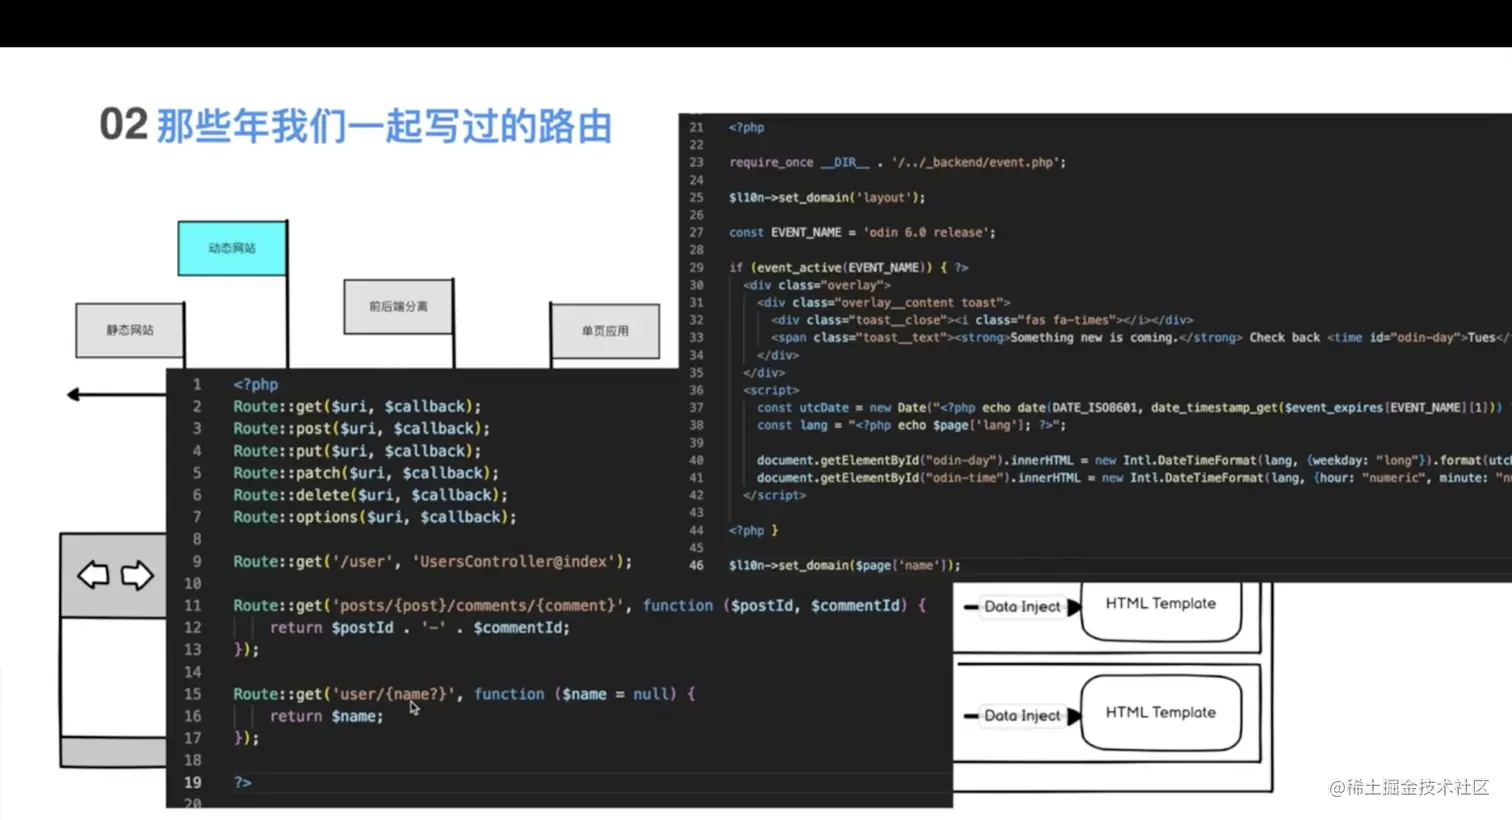Click the Route::get($uri, $callback) line
This screenshot has width=1512, height=820.
click(x=357, y=406)
